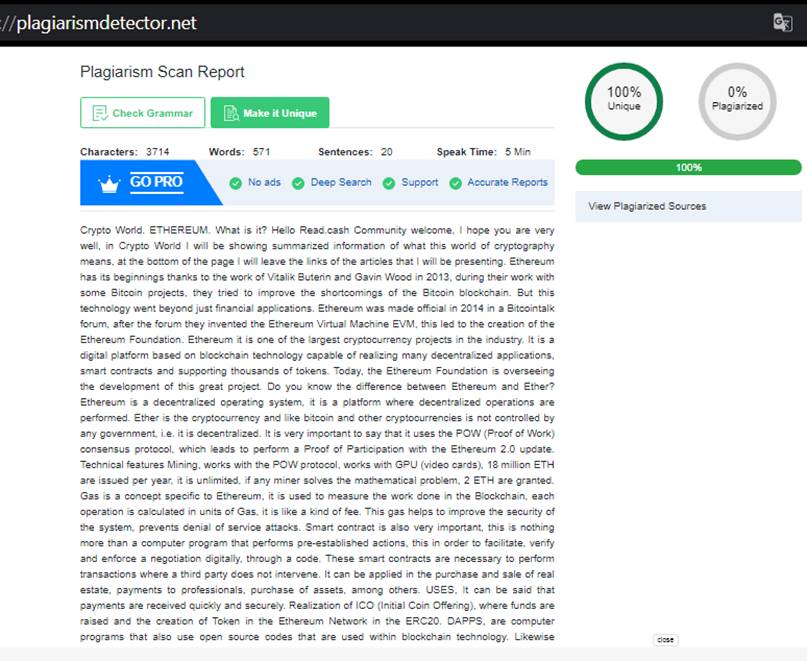Click the Speak Time: 5 Min value
This screenshot has height=661, width=807.
tap(483, 152)
